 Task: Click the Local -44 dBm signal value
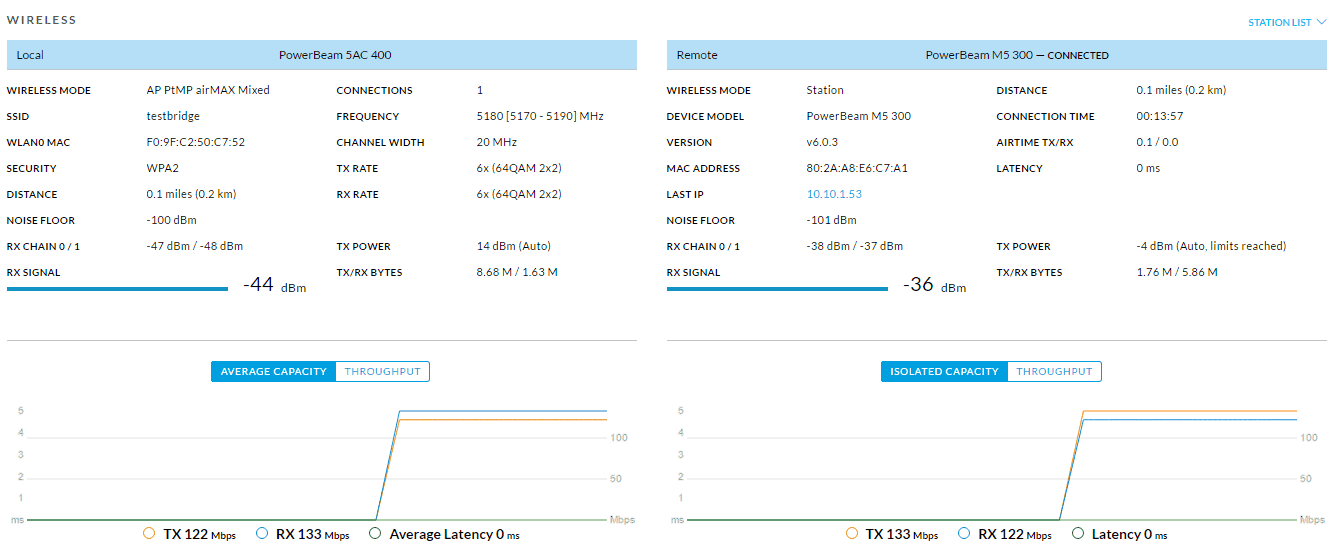tap(274, 286)
